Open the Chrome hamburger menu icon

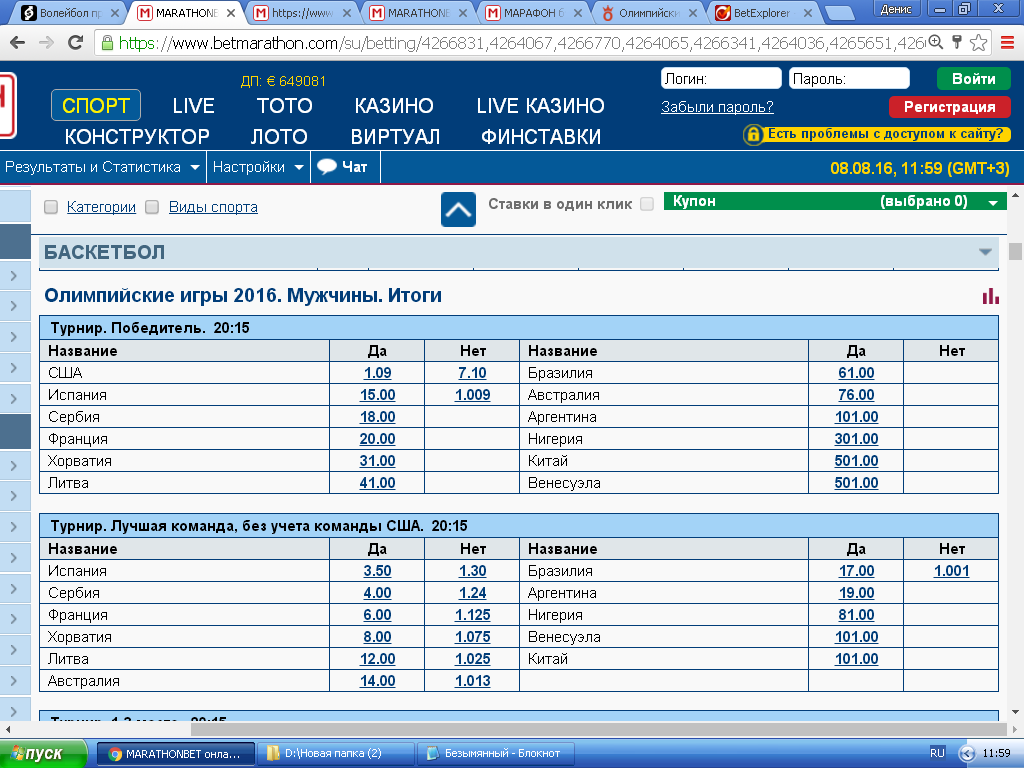pos(1007,43)
